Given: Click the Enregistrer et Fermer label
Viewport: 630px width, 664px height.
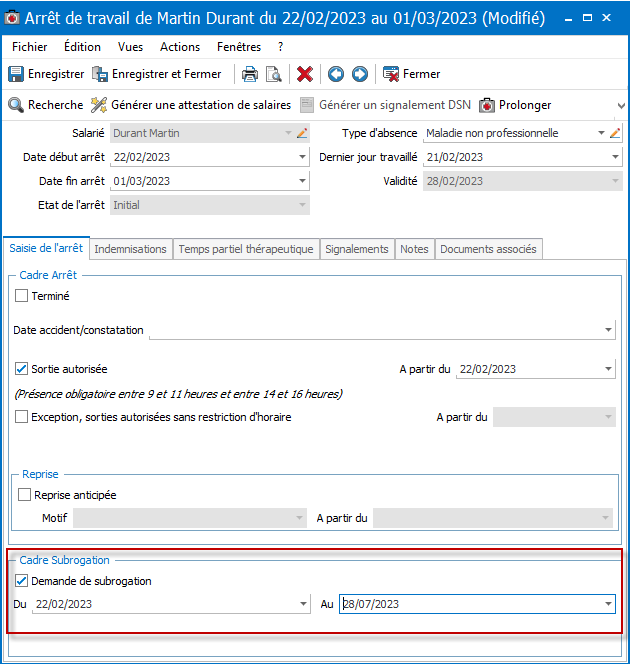Looking at the screenshot, I should tap(166, 74).
